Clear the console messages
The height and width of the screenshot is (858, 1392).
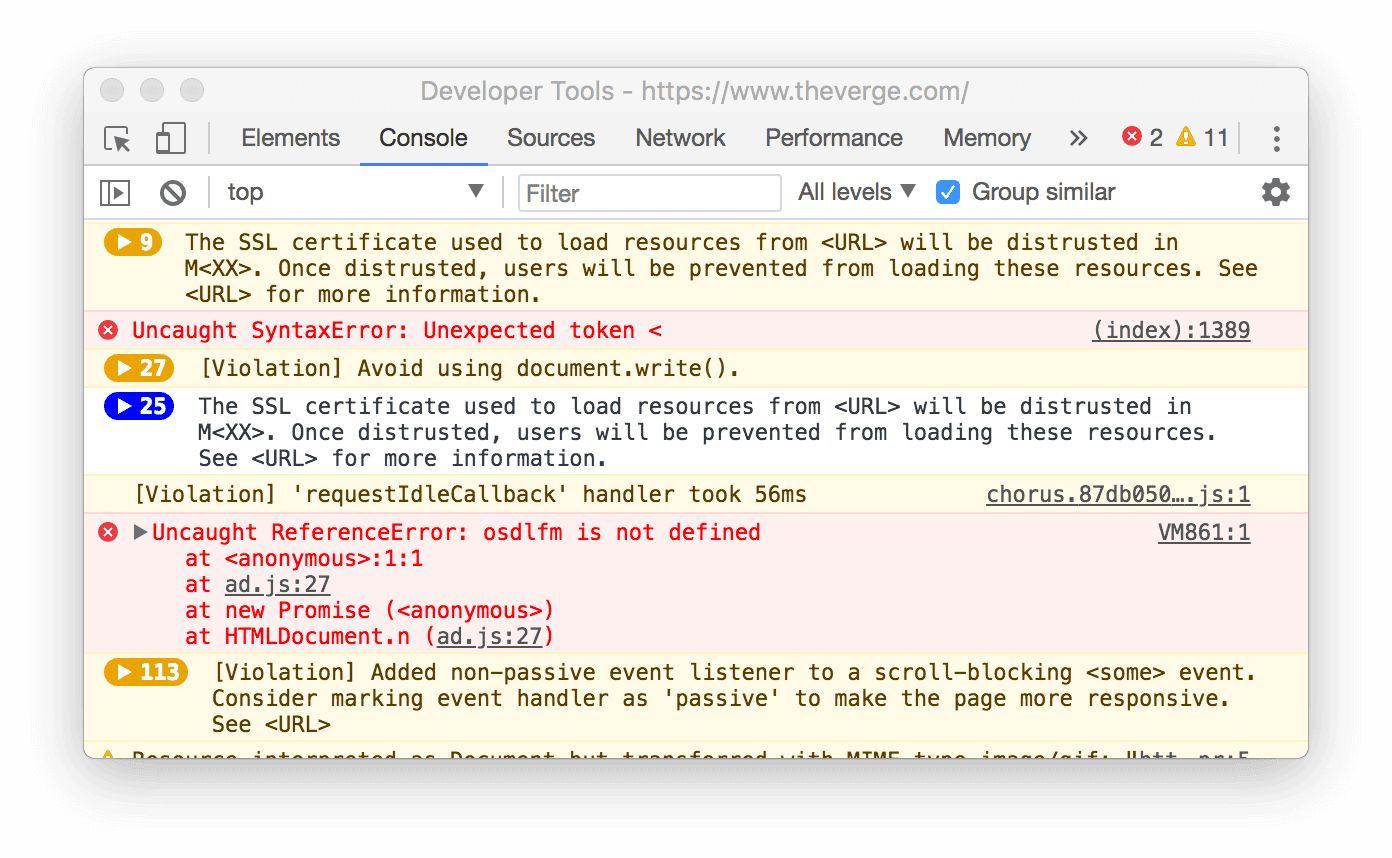coord(172,192)
